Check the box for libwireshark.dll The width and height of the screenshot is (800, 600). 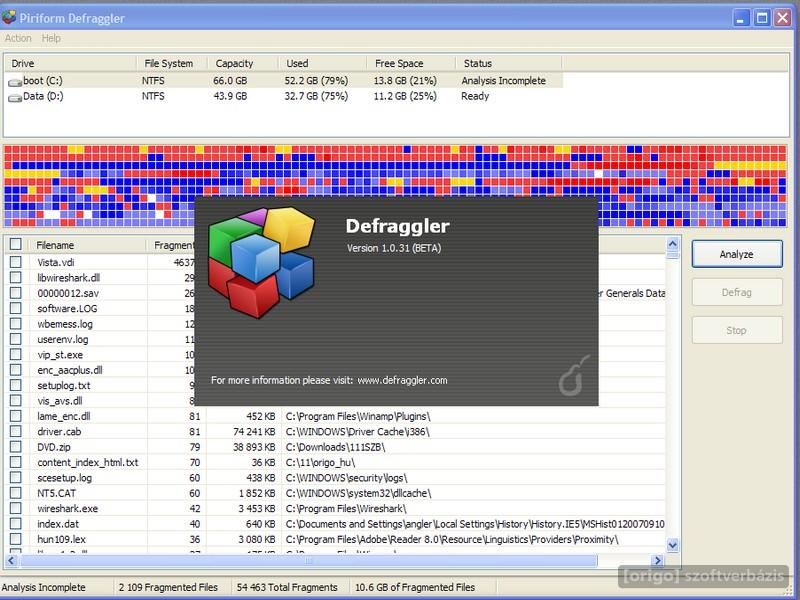[16, 277]
